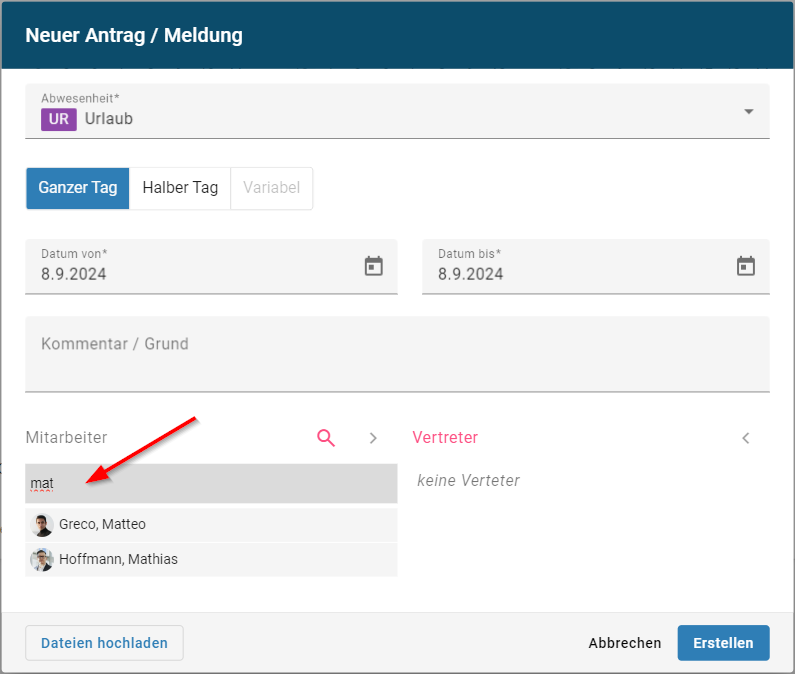Click the employee search field containing mat

point(211,484)
